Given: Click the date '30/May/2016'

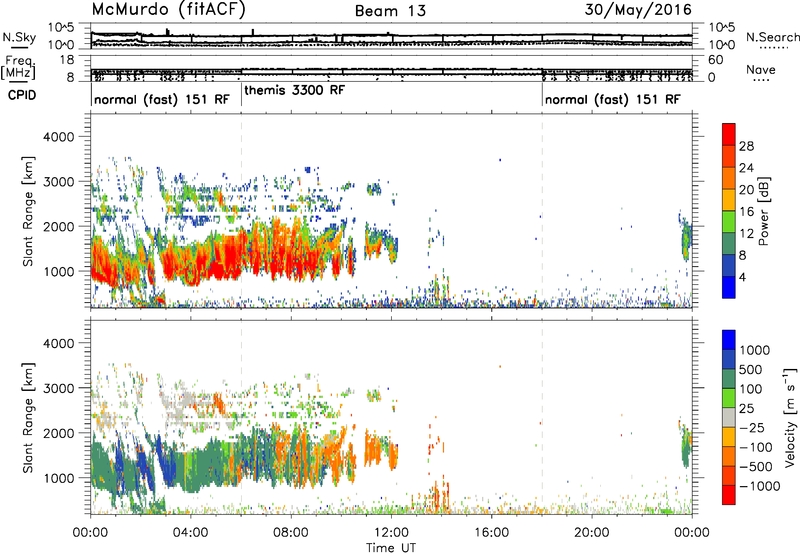Looking at the screenshot, I should pyautogui.click(x=638, y=10).
